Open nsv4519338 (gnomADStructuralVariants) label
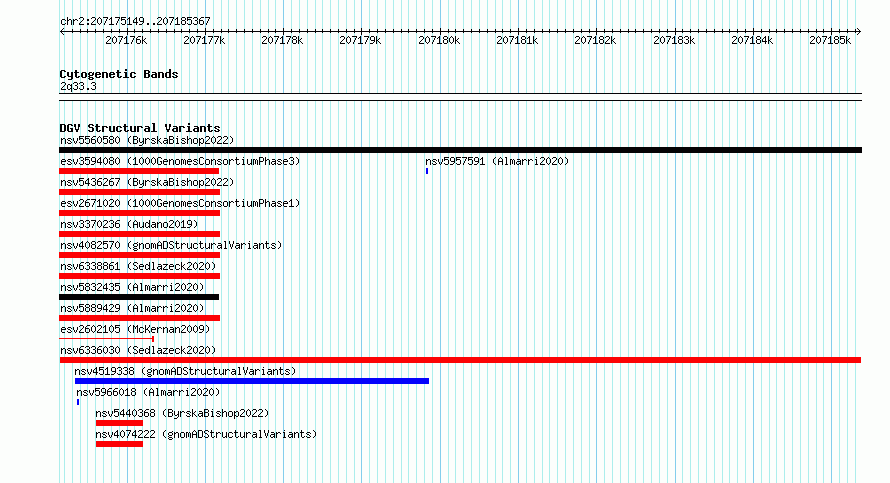890x483 pixels. 185,371
